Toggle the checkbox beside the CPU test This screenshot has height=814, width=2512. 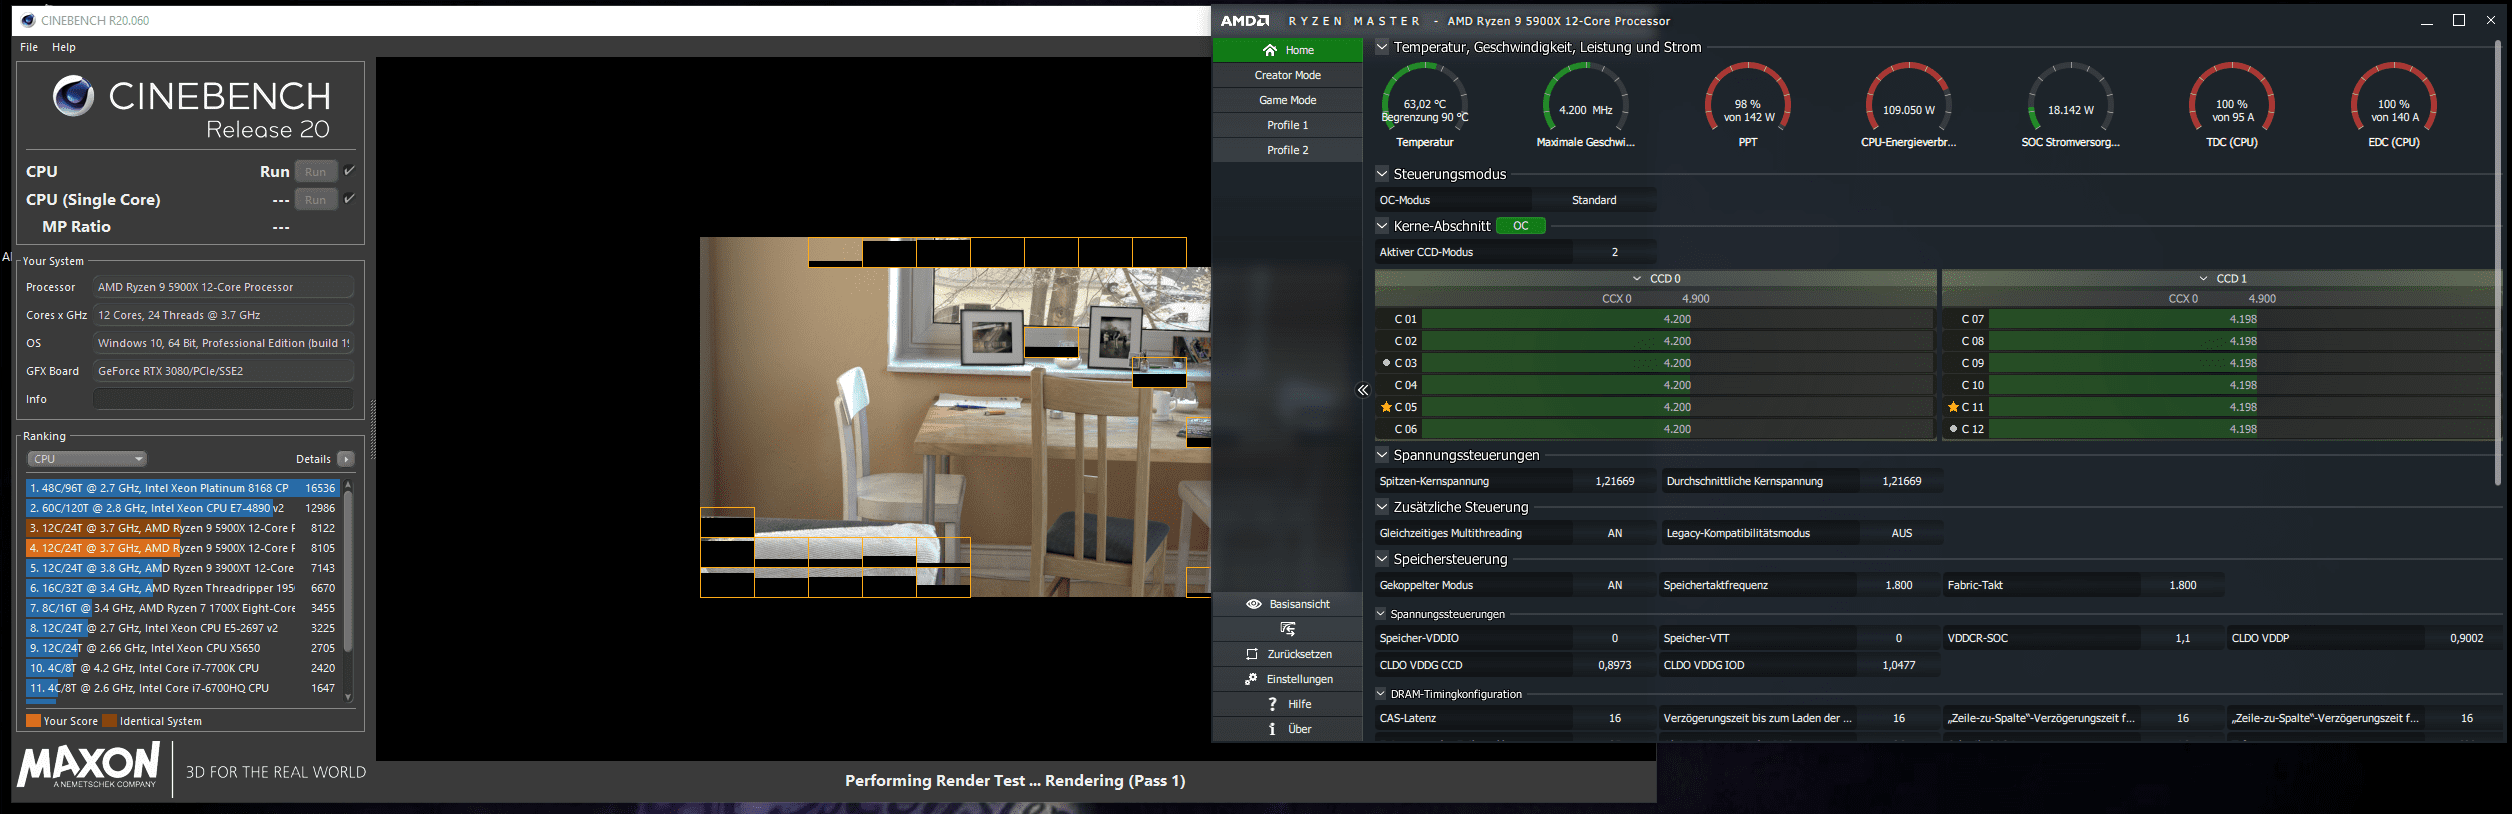[x=350, y=171]
